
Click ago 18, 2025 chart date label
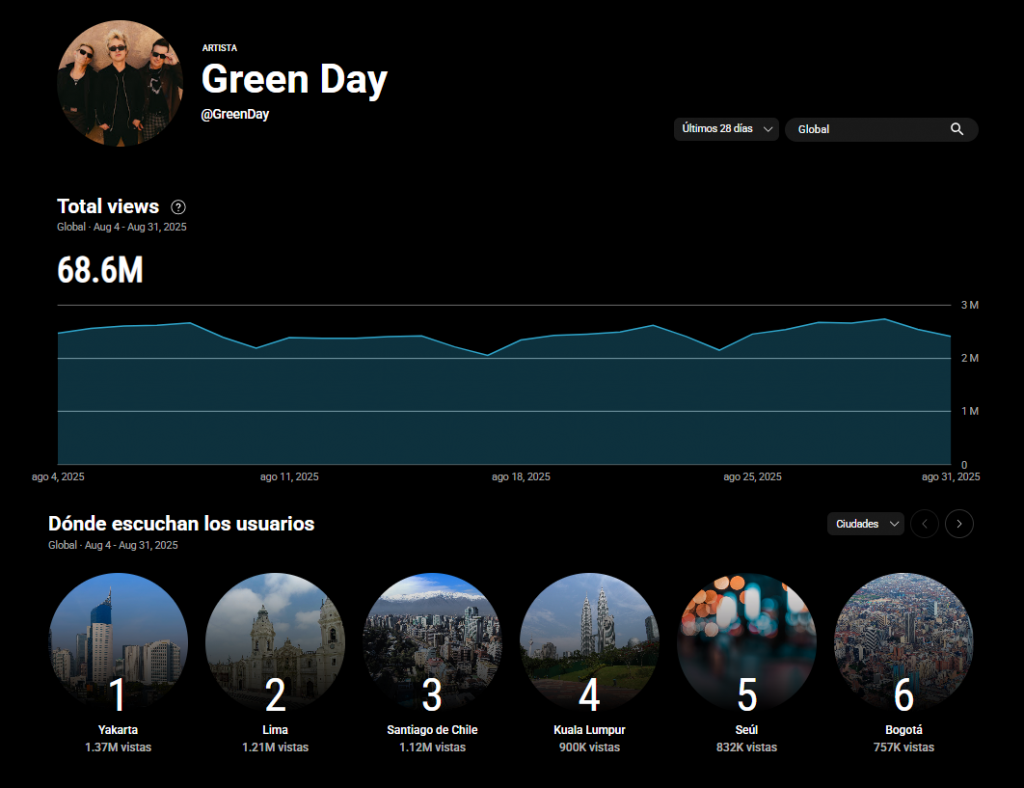[x=521, y=477]
